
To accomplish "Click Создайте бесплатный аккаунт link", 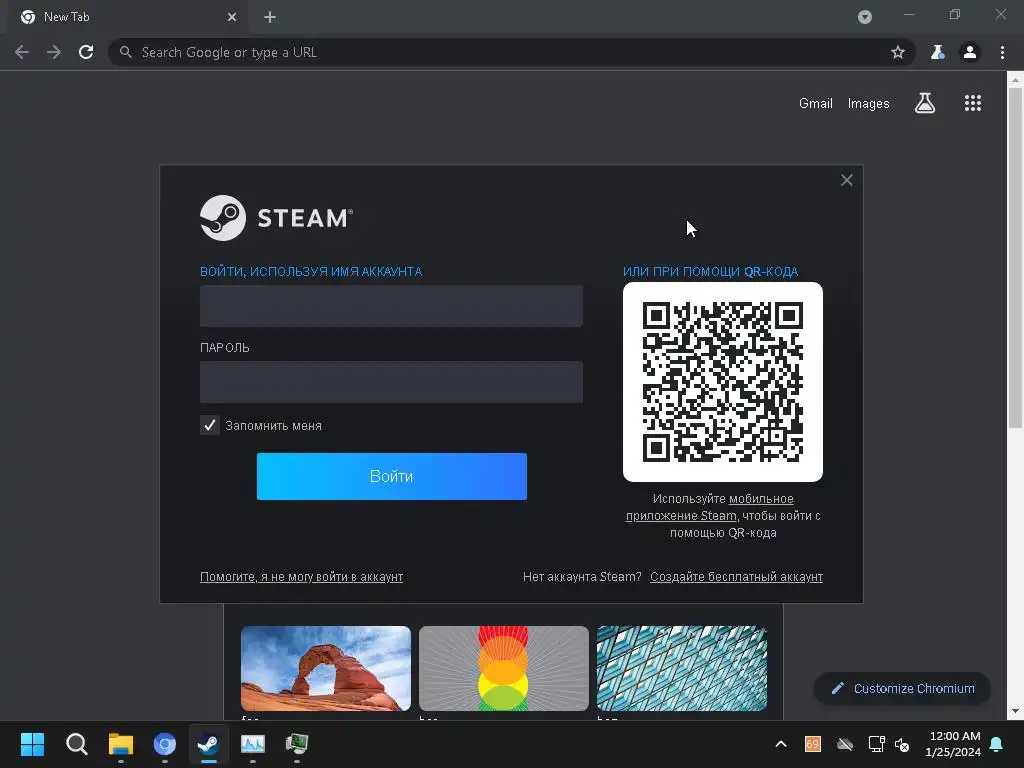I will coord(736,577).
